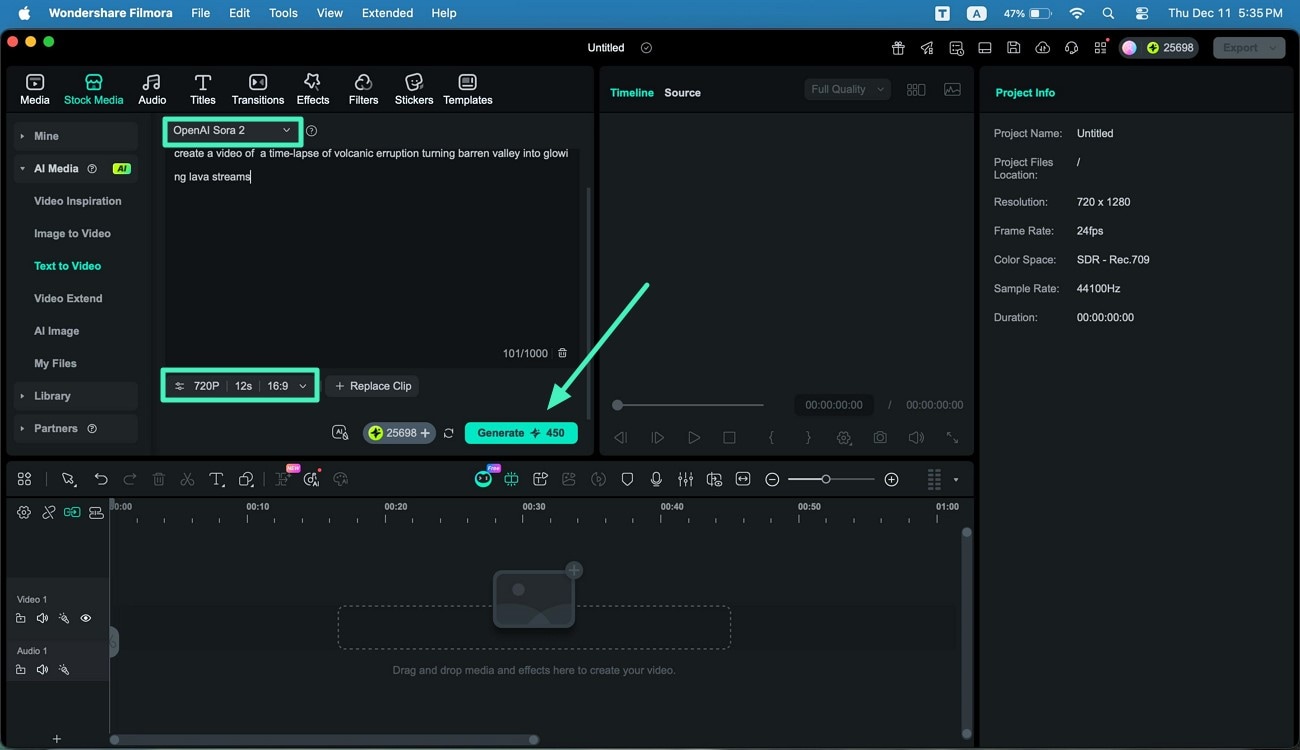Toggle the link/unlink clips icon
Image resolution: width=1300 pixels, height=750 pixels.
pyautogui.click(x=48, y=512)
